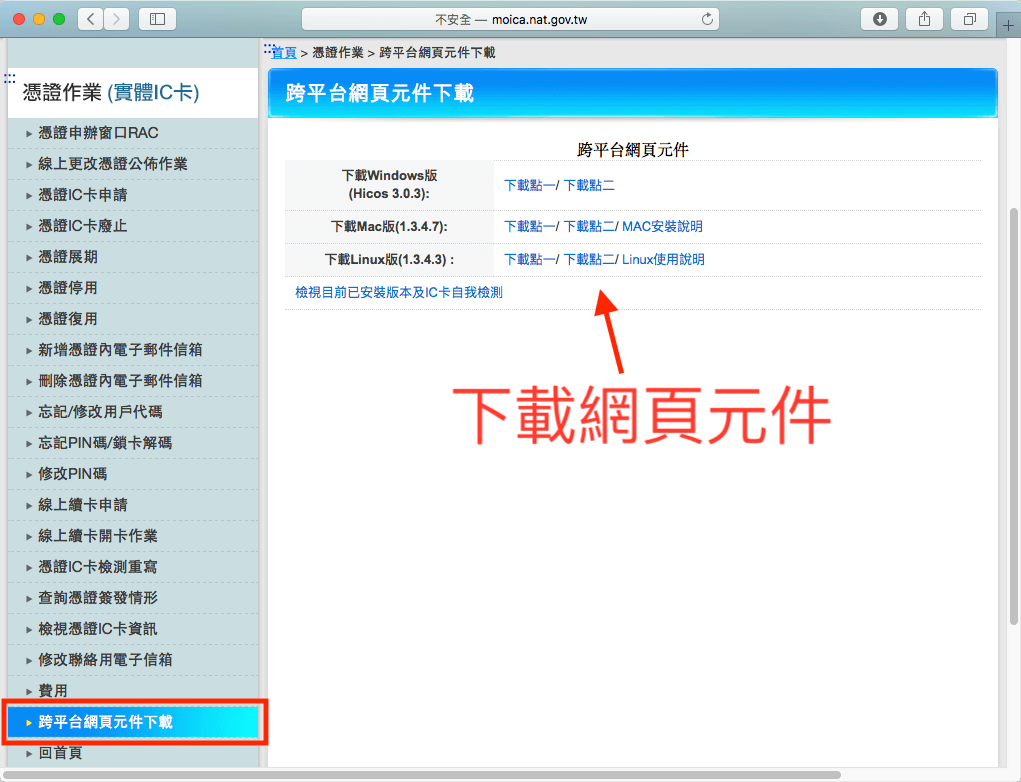Open 憑證IC卡廢止 menu item
The width and height of the screenshot is (1021, 782).
pos(82,226)
